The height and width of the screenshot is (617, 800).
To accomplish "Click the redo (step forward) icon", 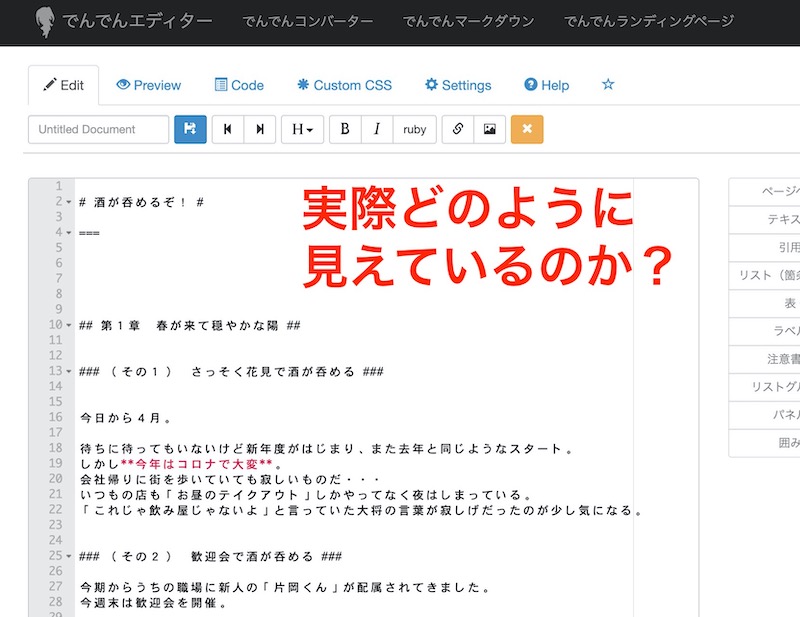I will pyautogui.click(x=260, y=130).
